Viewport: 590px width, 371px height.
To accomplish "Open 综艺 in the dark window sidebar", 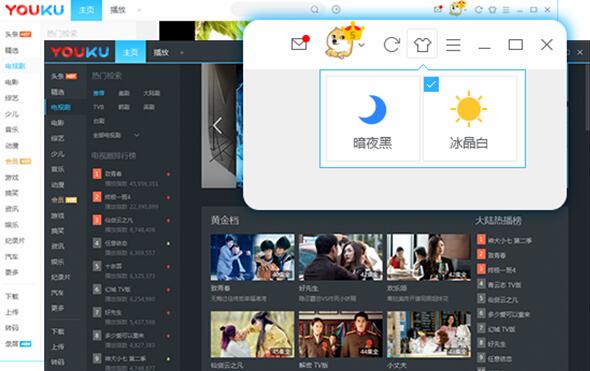I will (57, 138).
